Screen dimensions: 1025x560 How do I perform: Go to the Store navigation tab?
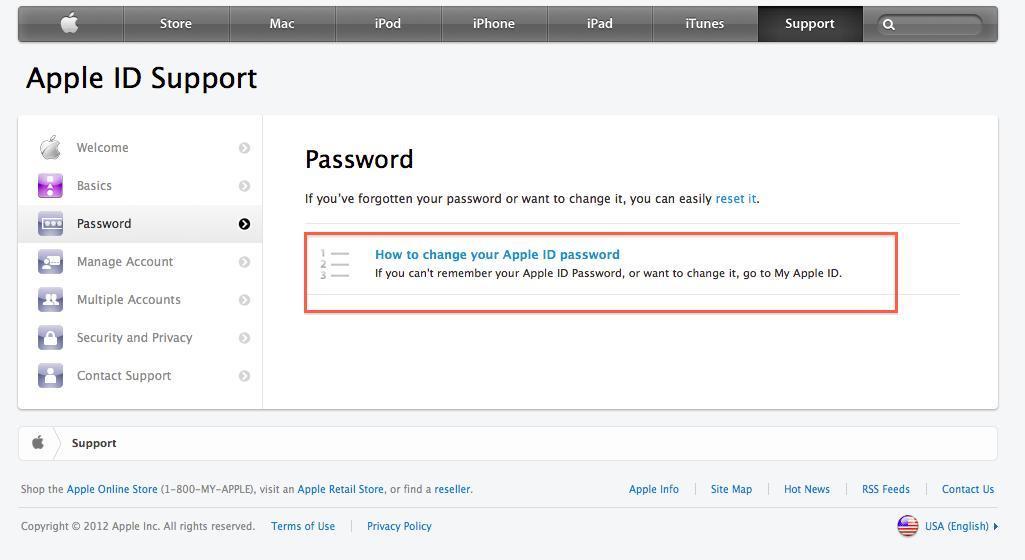tap(176, 24)
